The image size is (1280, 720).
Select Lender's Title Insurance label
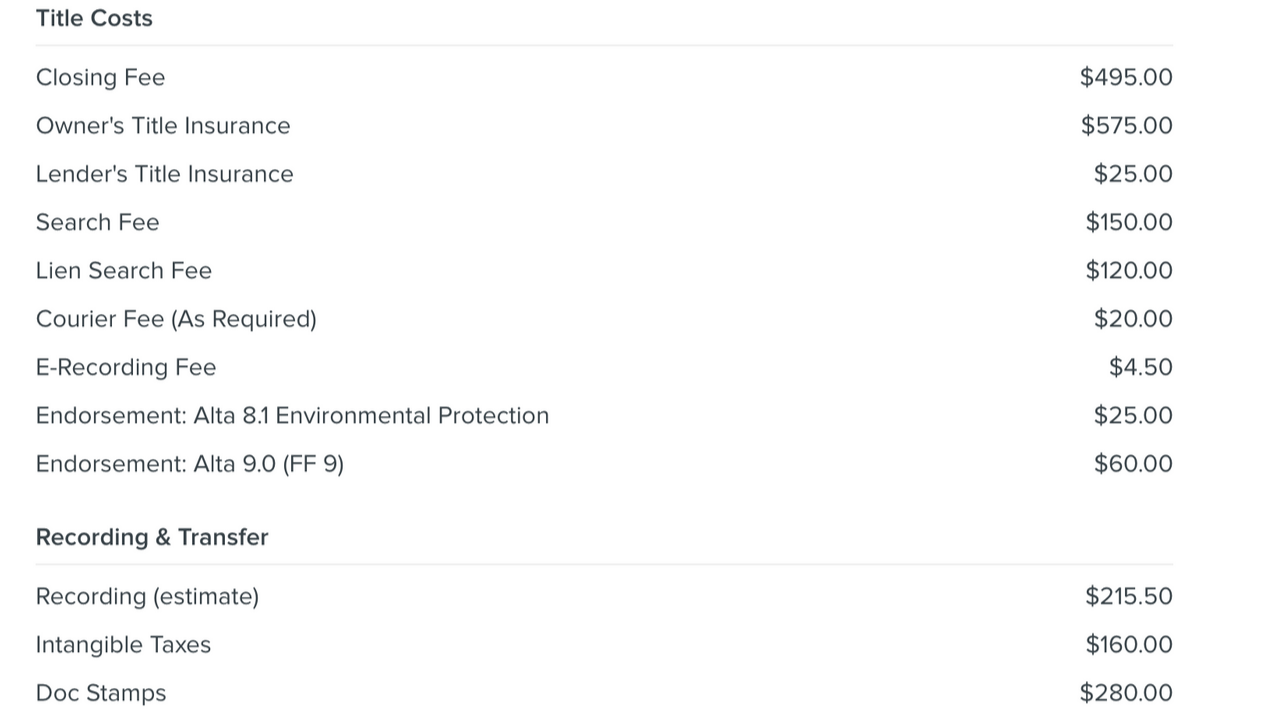[165, 174]
